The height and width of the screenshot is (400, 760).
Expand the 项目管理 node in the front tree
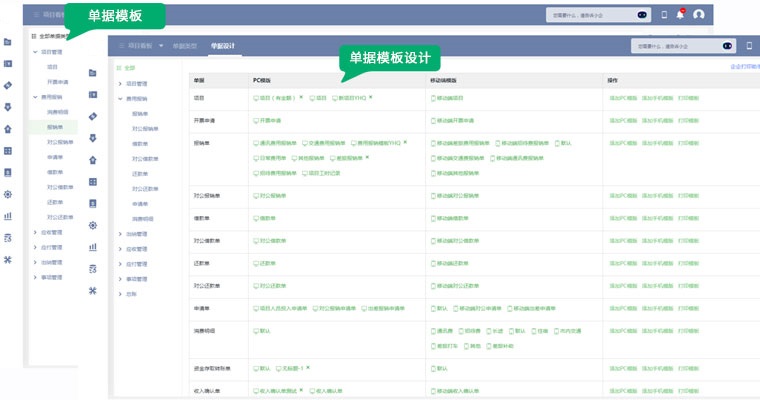point(120,83)
